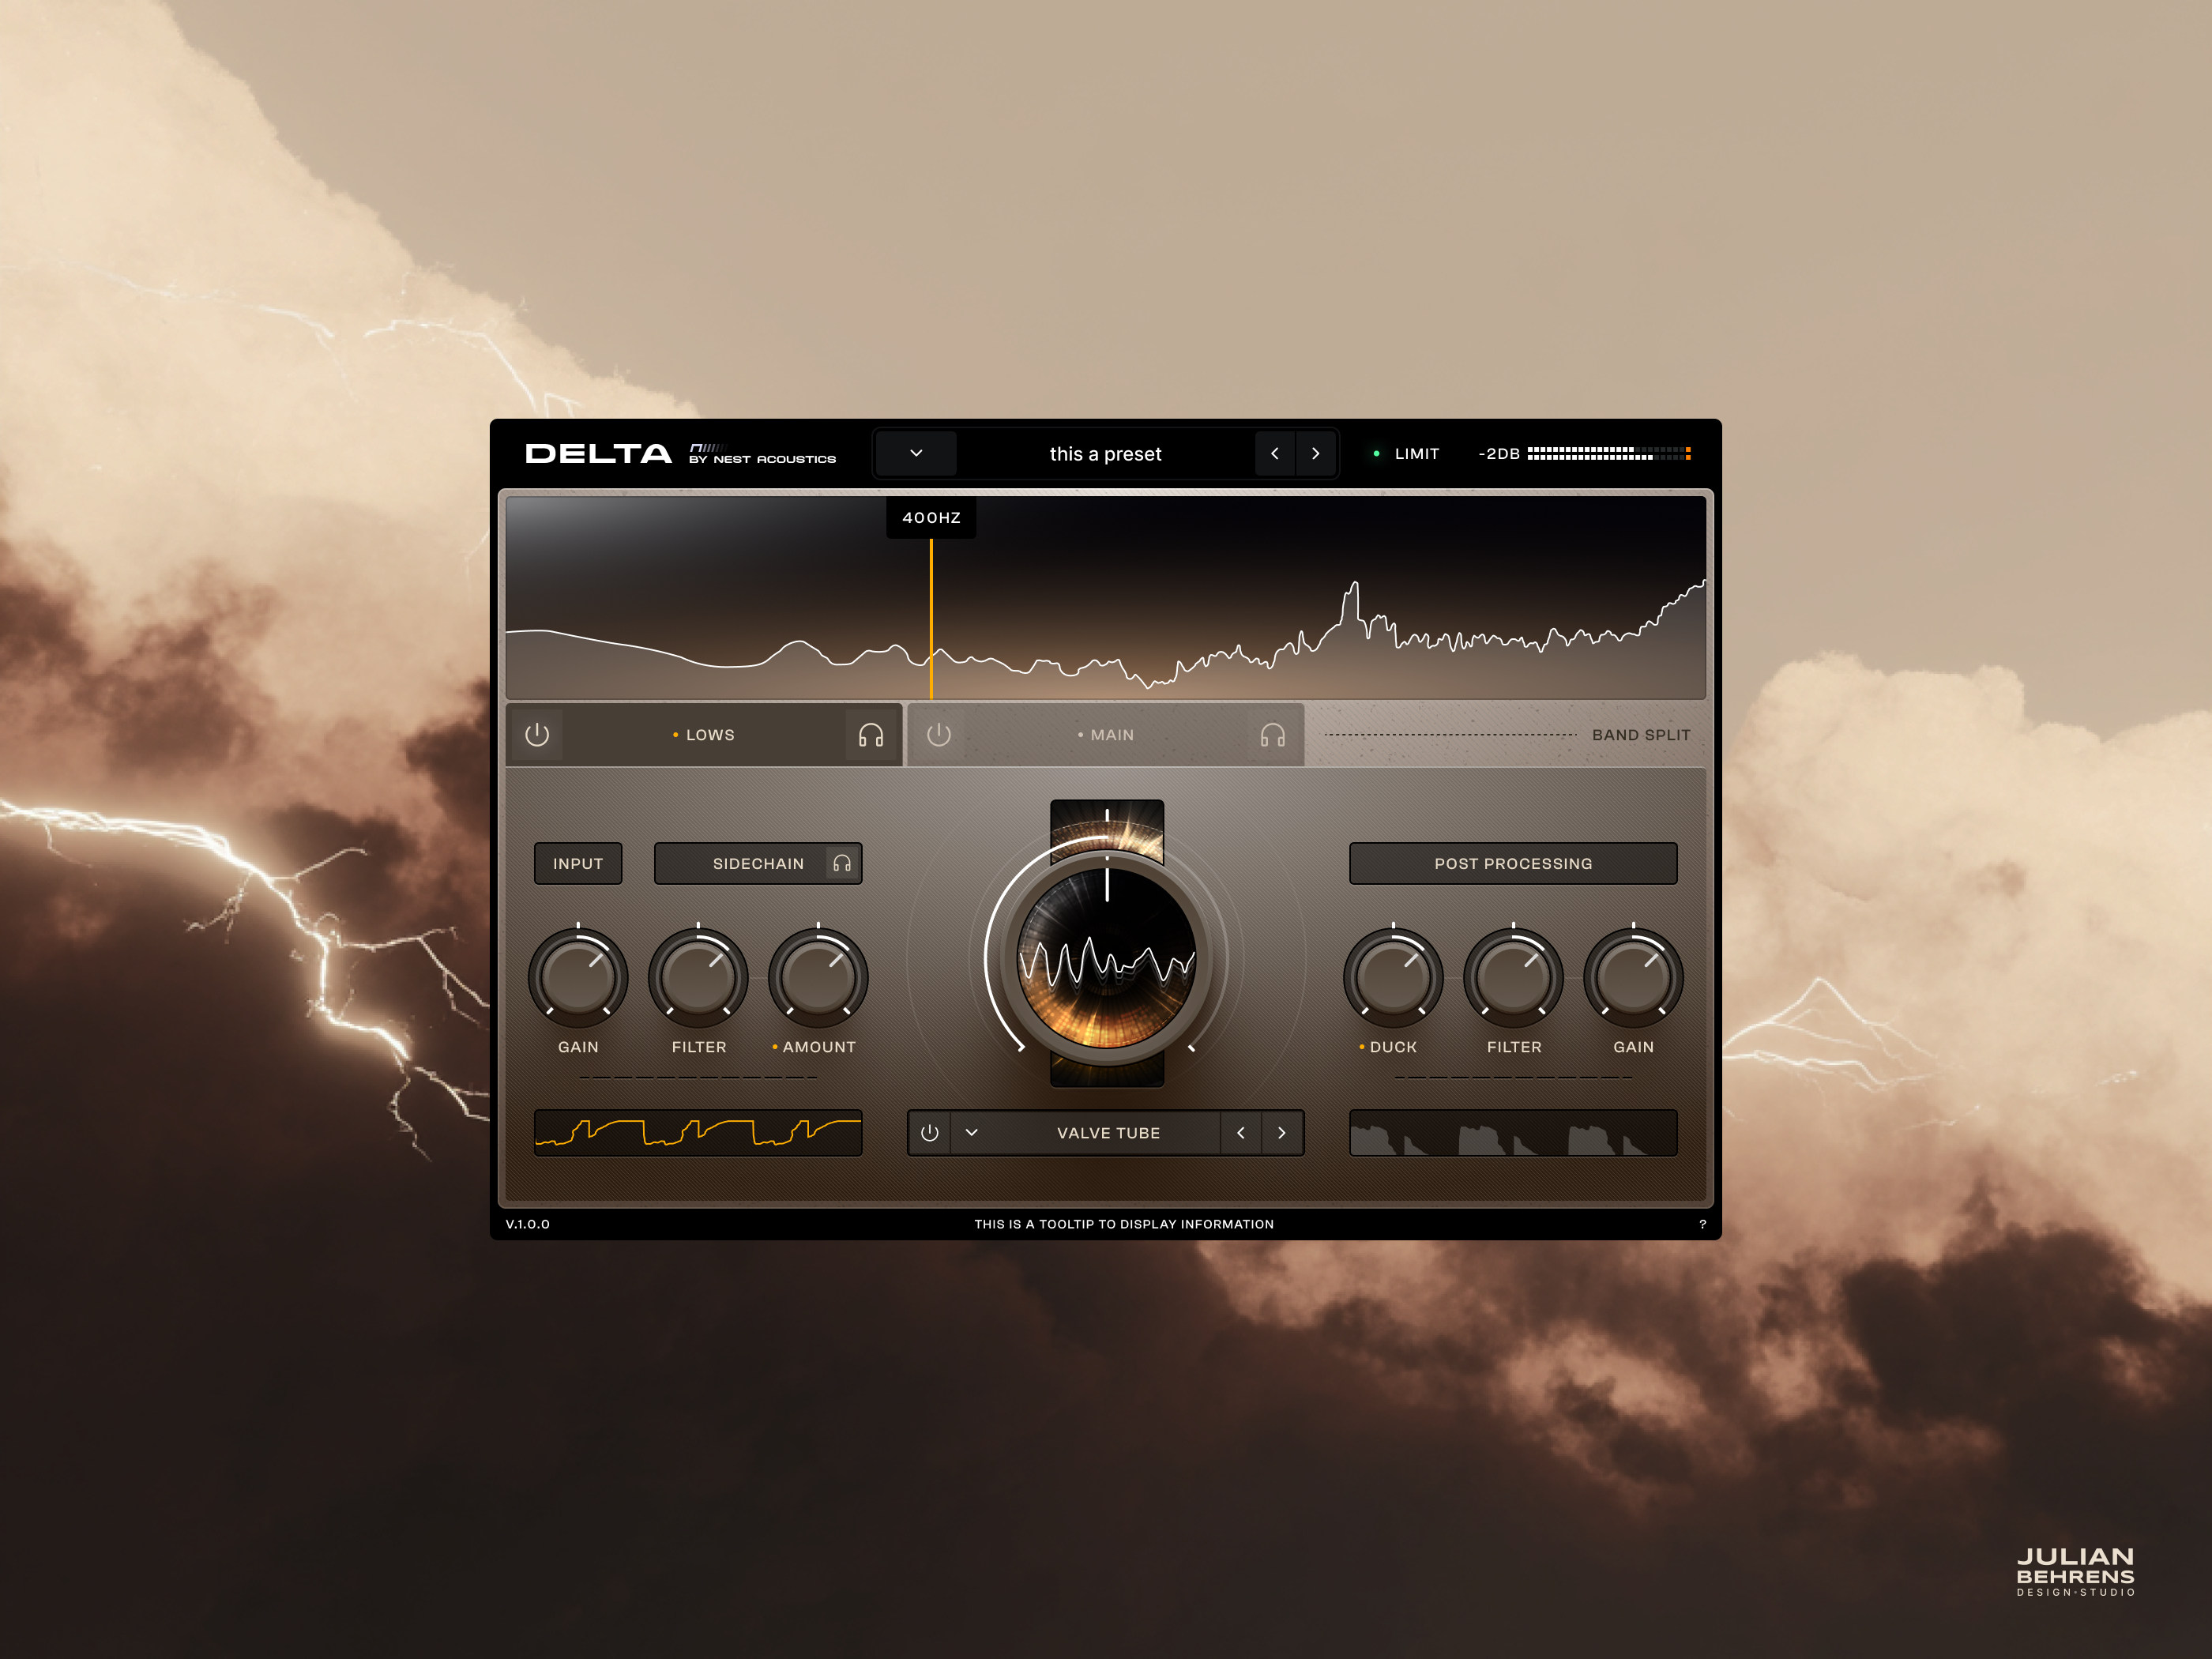Open POST PROCESSING section
Screen dimensions: 2212x1659
click(1513, 863)
